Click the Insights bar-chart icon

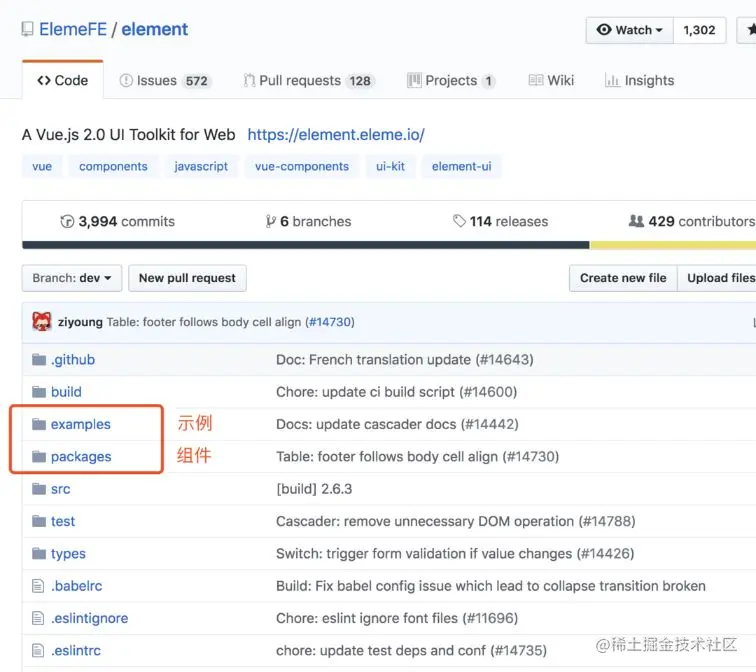[x=612, y=81]
